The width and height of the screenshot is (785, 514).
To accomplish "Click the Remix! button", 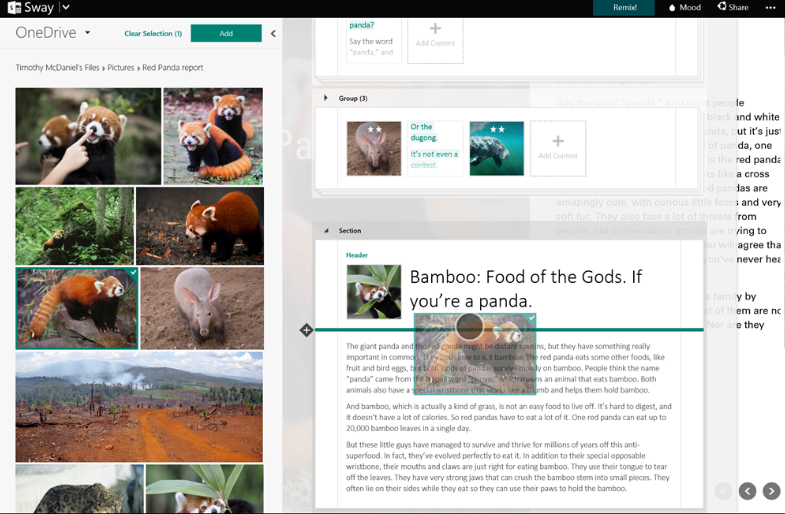I will point(624,8).
